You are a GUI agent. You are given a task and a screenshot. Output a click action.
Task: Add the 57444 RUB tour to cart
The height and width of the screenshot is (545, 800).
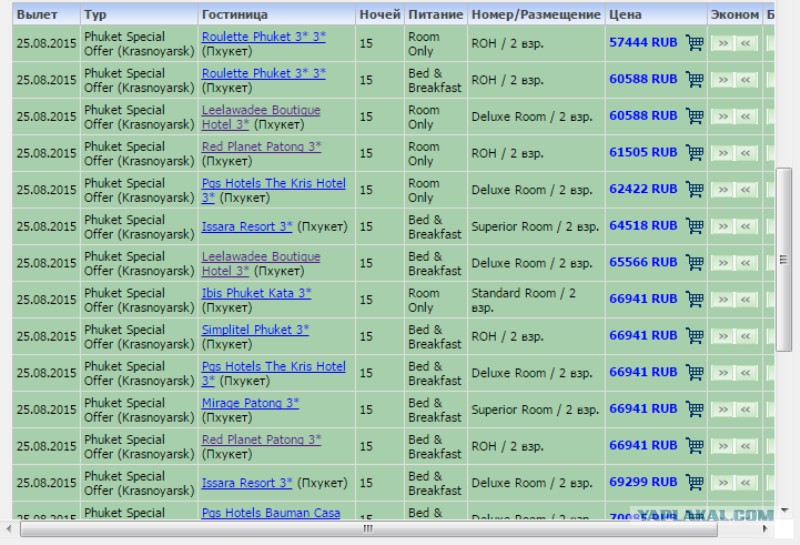[x=694, y=43]
